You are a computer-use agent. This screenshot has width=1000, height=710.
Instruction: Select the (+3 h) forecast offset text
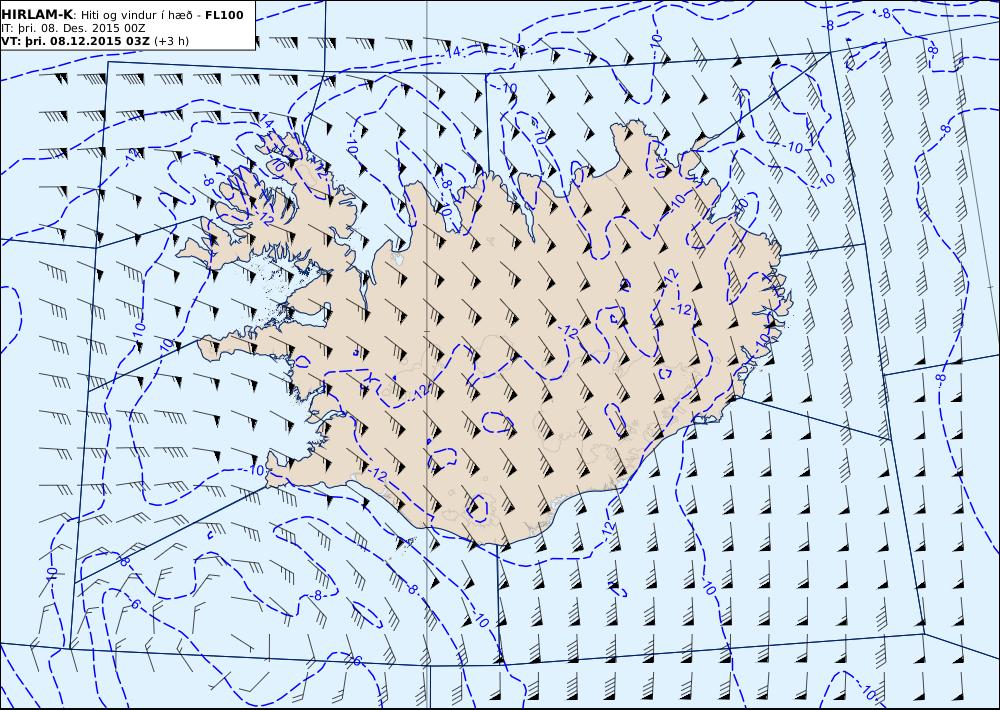(x=172, y=41)
